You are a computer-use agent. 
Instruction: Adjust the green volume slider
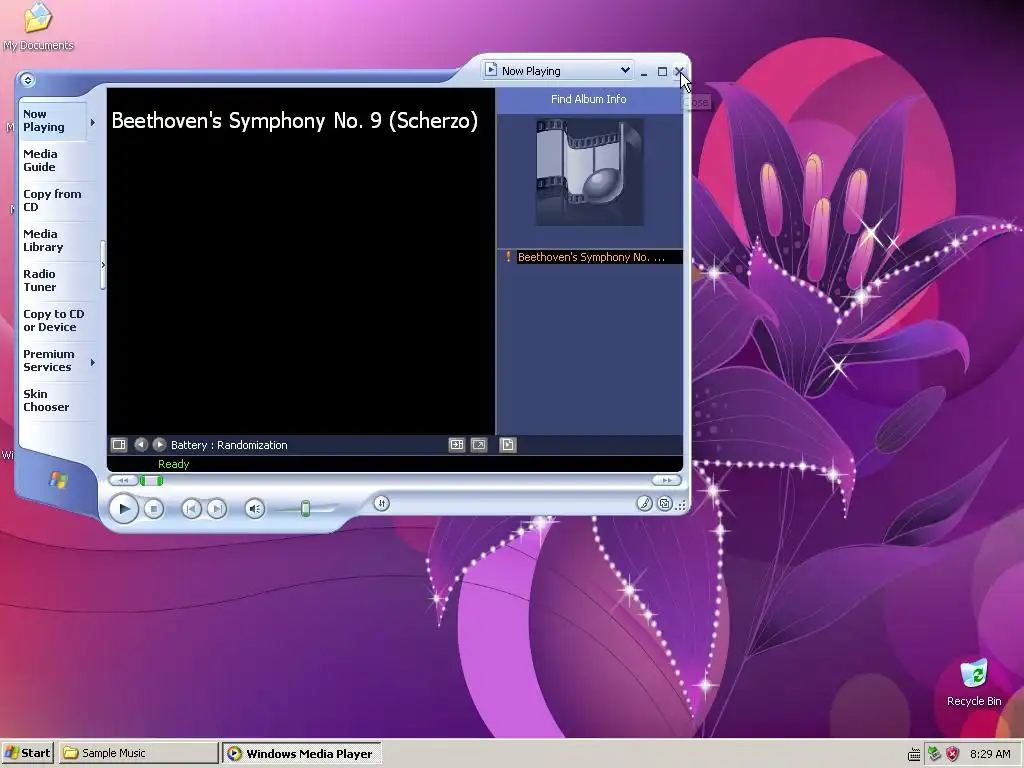305,508
